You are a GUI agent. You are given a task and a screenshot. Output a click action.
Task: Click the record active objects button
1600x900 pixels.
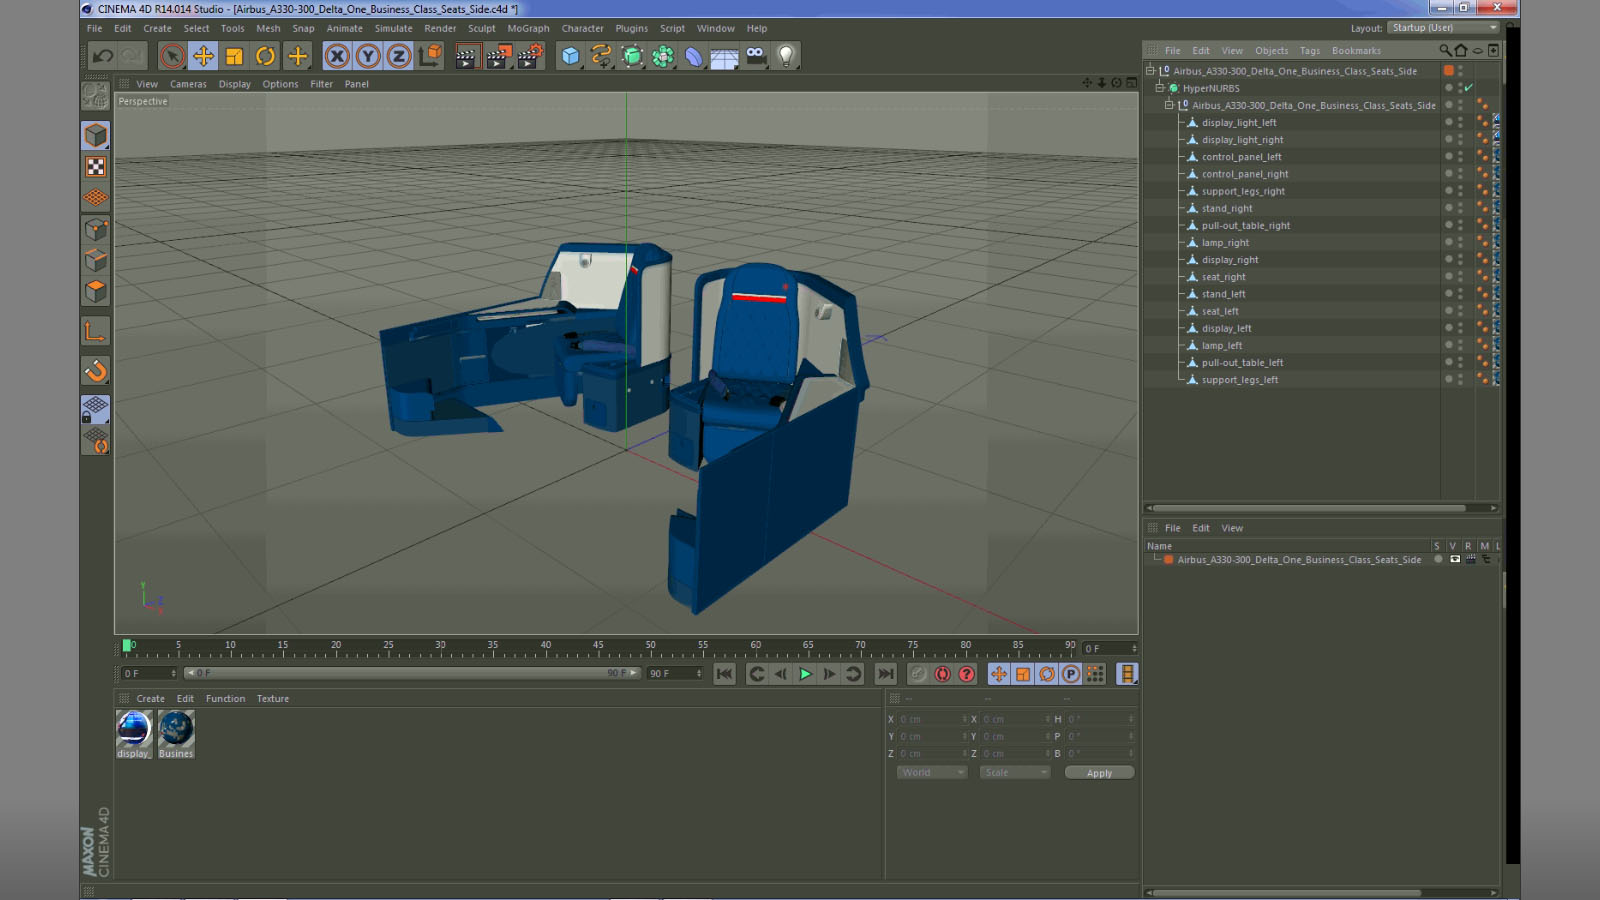click(918, 674)
